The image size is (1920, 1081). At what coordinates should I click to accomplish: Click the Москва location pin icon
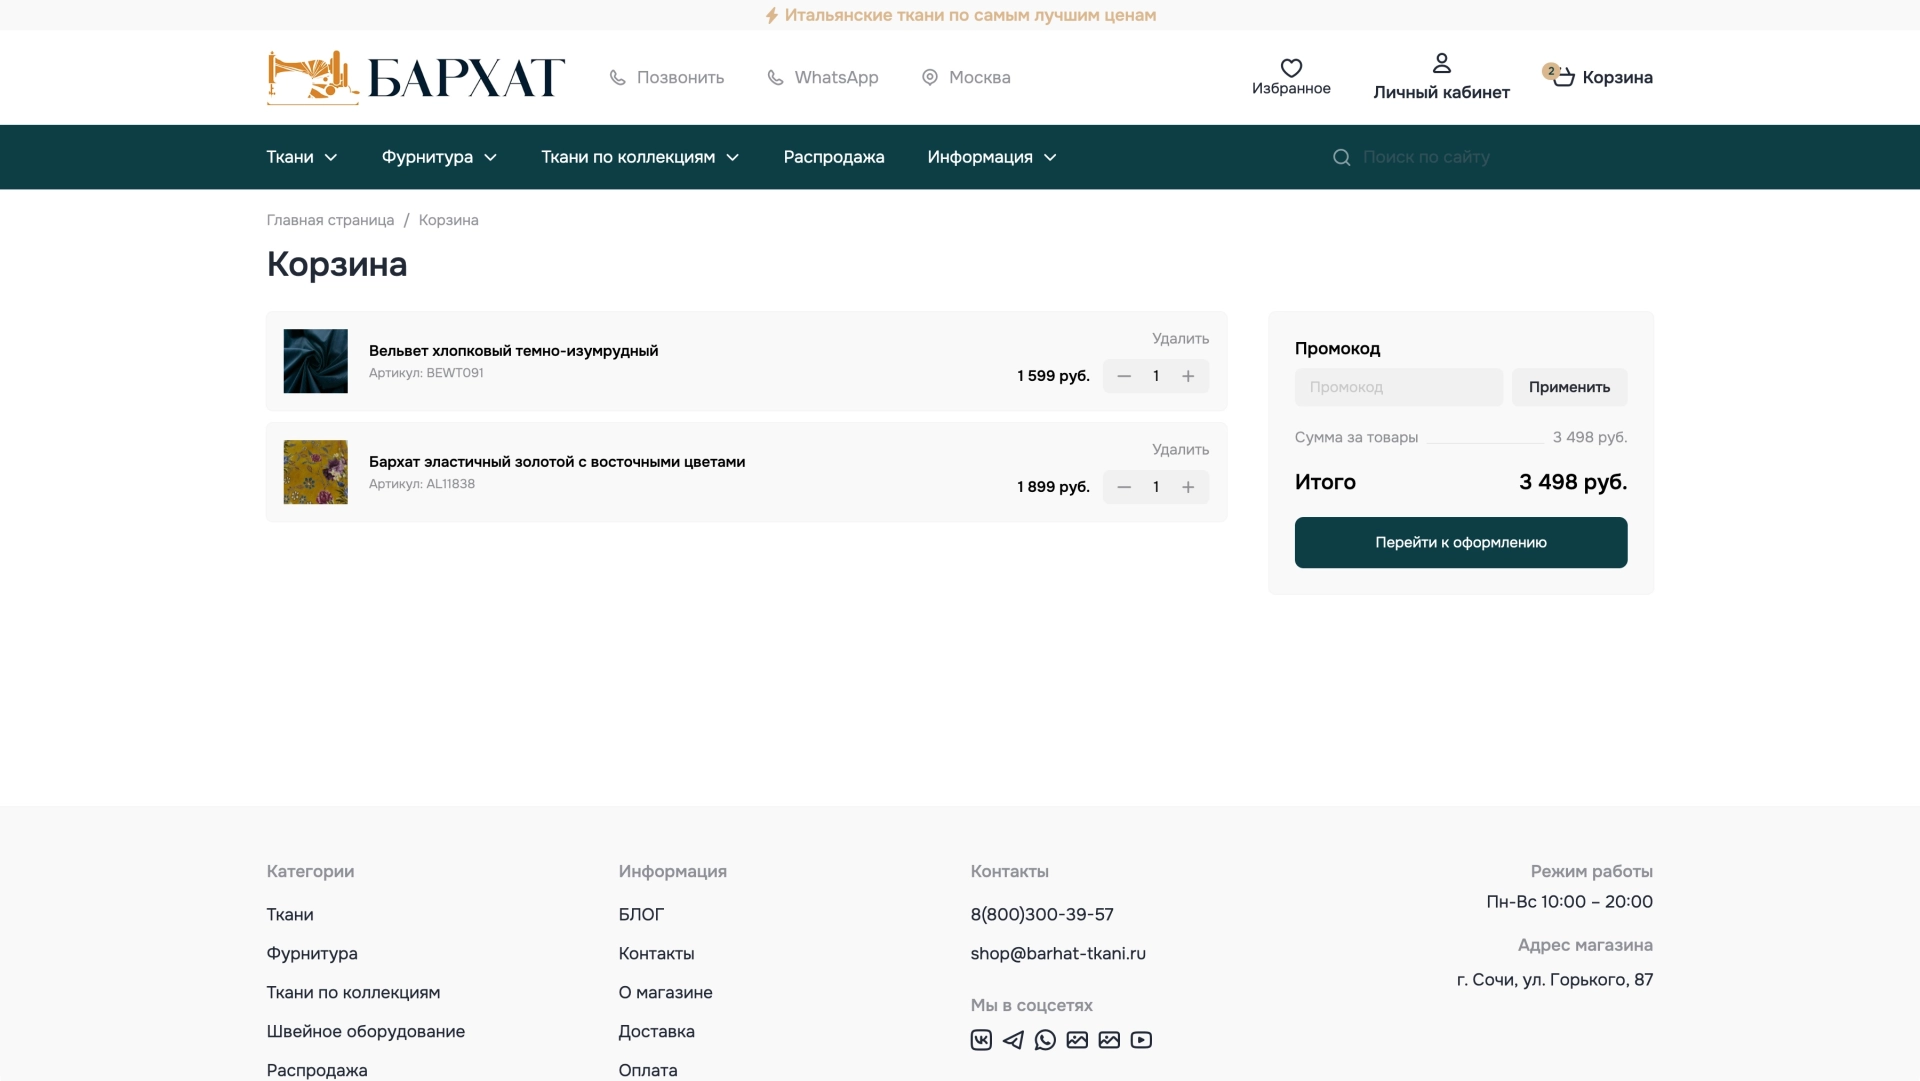click(x=930, y=77)
